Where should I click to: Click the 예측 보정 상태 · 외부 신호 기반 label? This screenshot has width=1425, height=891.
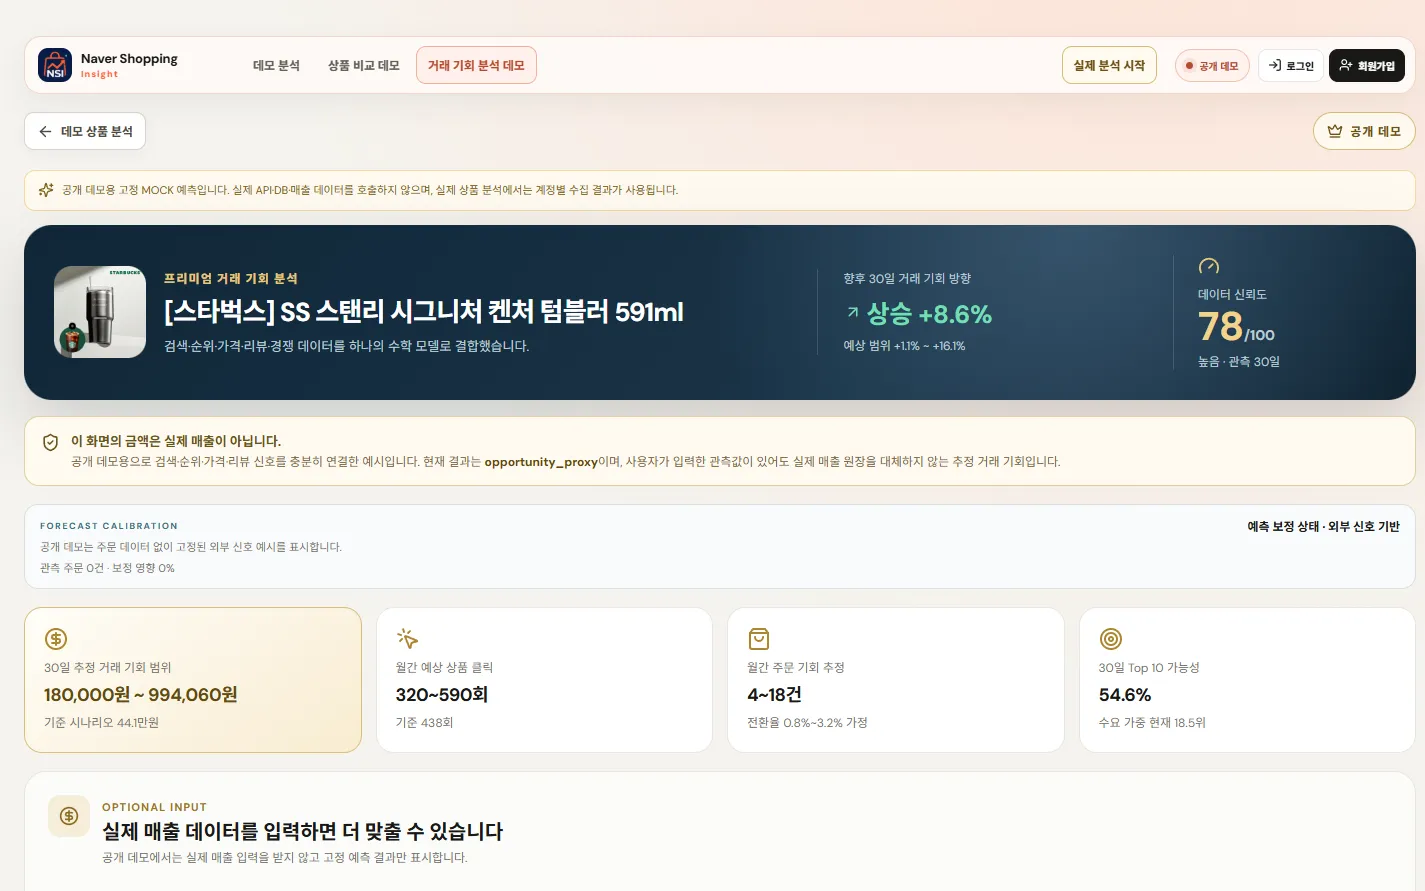pos(1323,526)
